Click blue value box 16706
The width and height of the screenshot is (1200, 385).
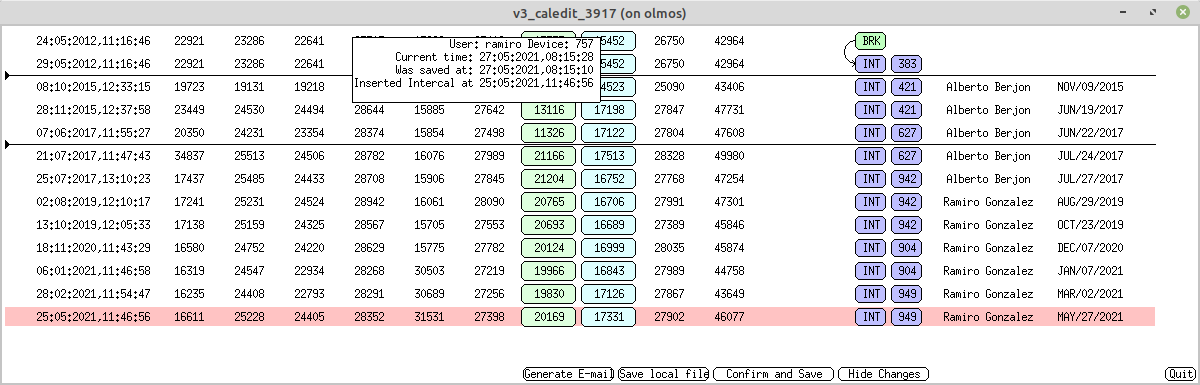(609, 201)
